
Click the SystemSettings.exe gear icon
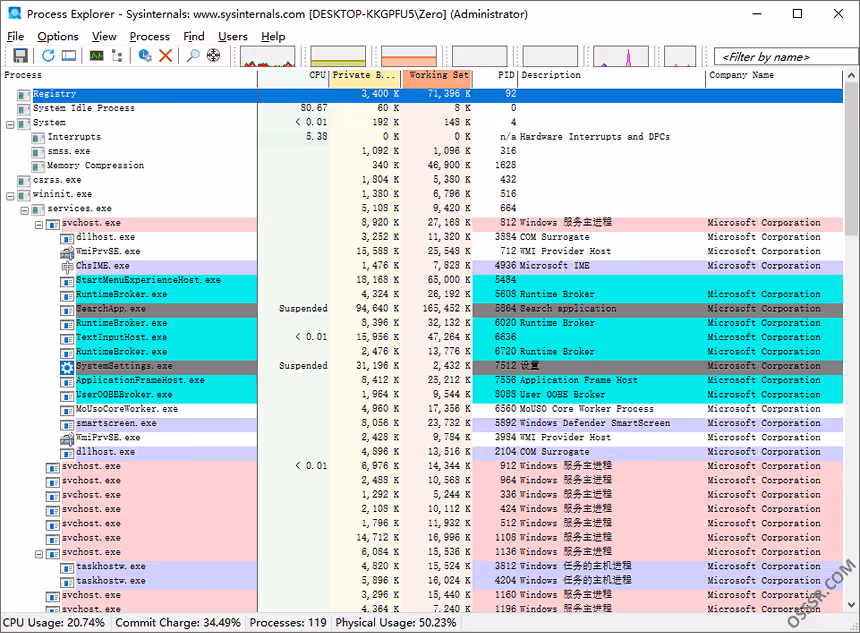click(x=67, y=366)
